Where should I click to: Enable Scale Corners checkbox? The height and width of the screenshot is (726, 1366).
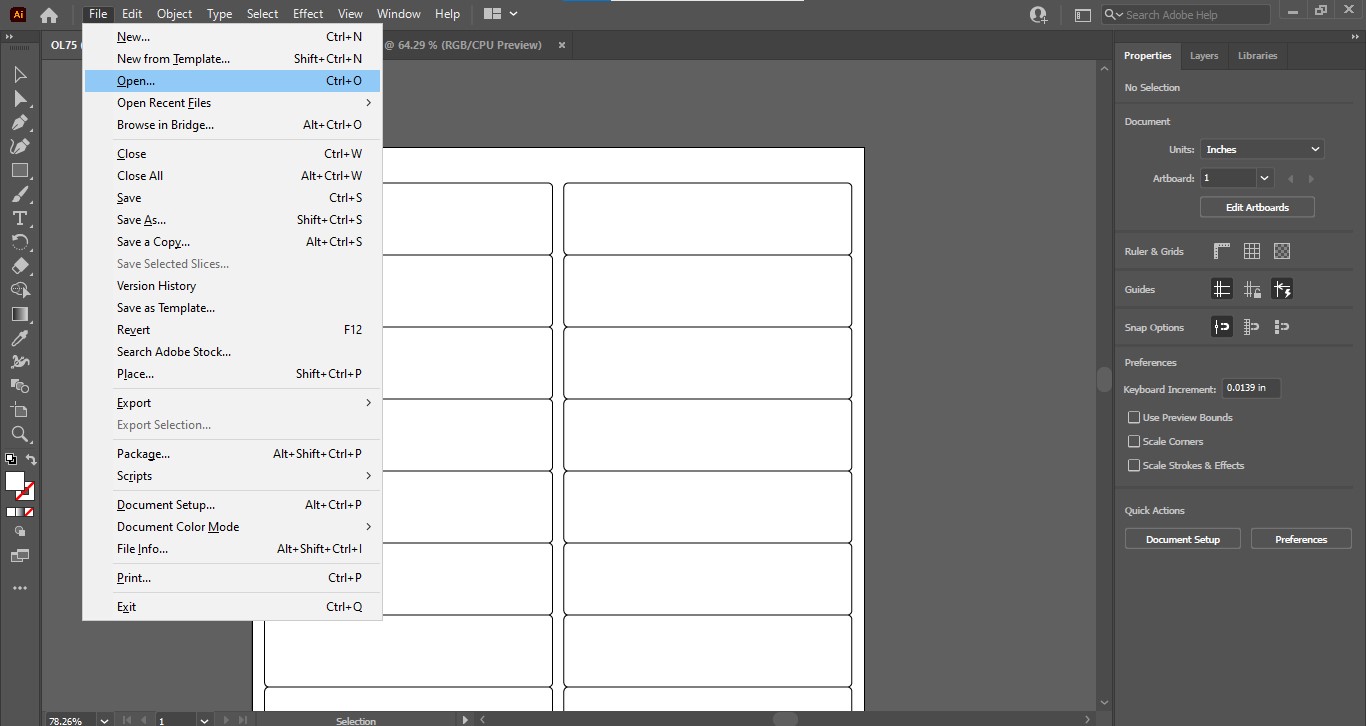coord(1134,441)
